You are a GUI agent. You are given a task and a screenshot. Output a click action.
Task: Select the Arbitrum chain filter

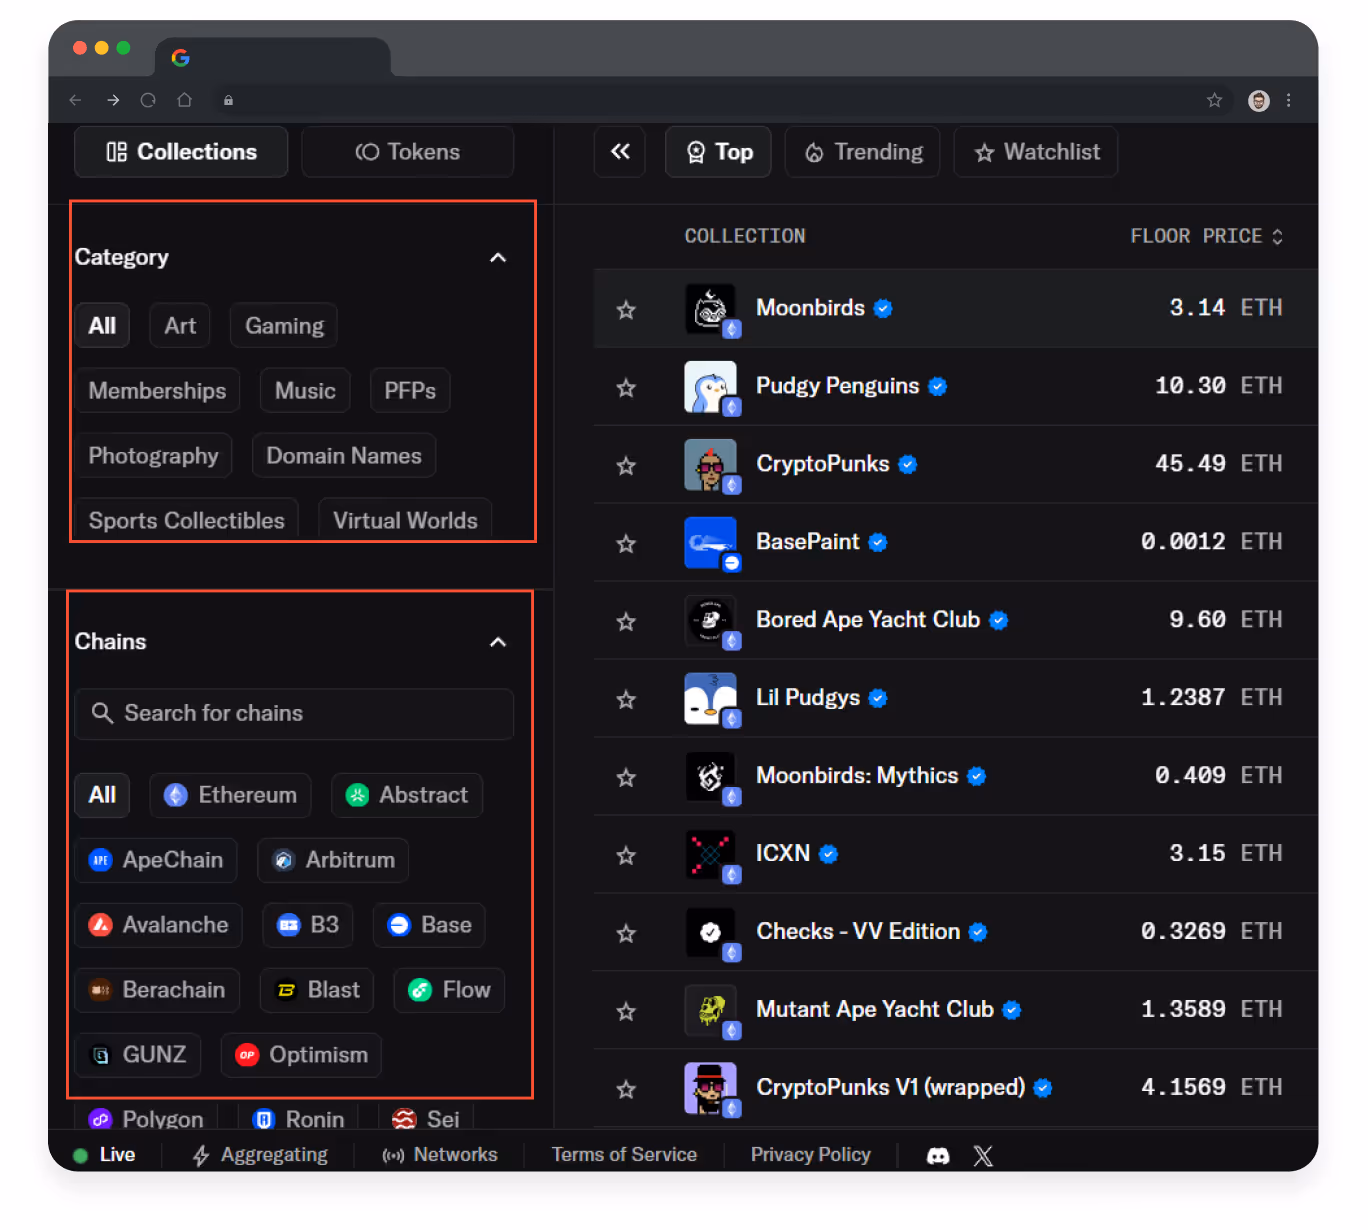[x=333, y=860]
